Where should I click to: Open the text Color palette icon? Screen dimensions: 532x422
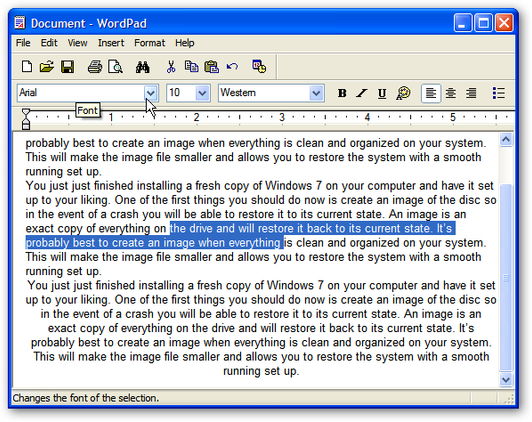[403, 93]
